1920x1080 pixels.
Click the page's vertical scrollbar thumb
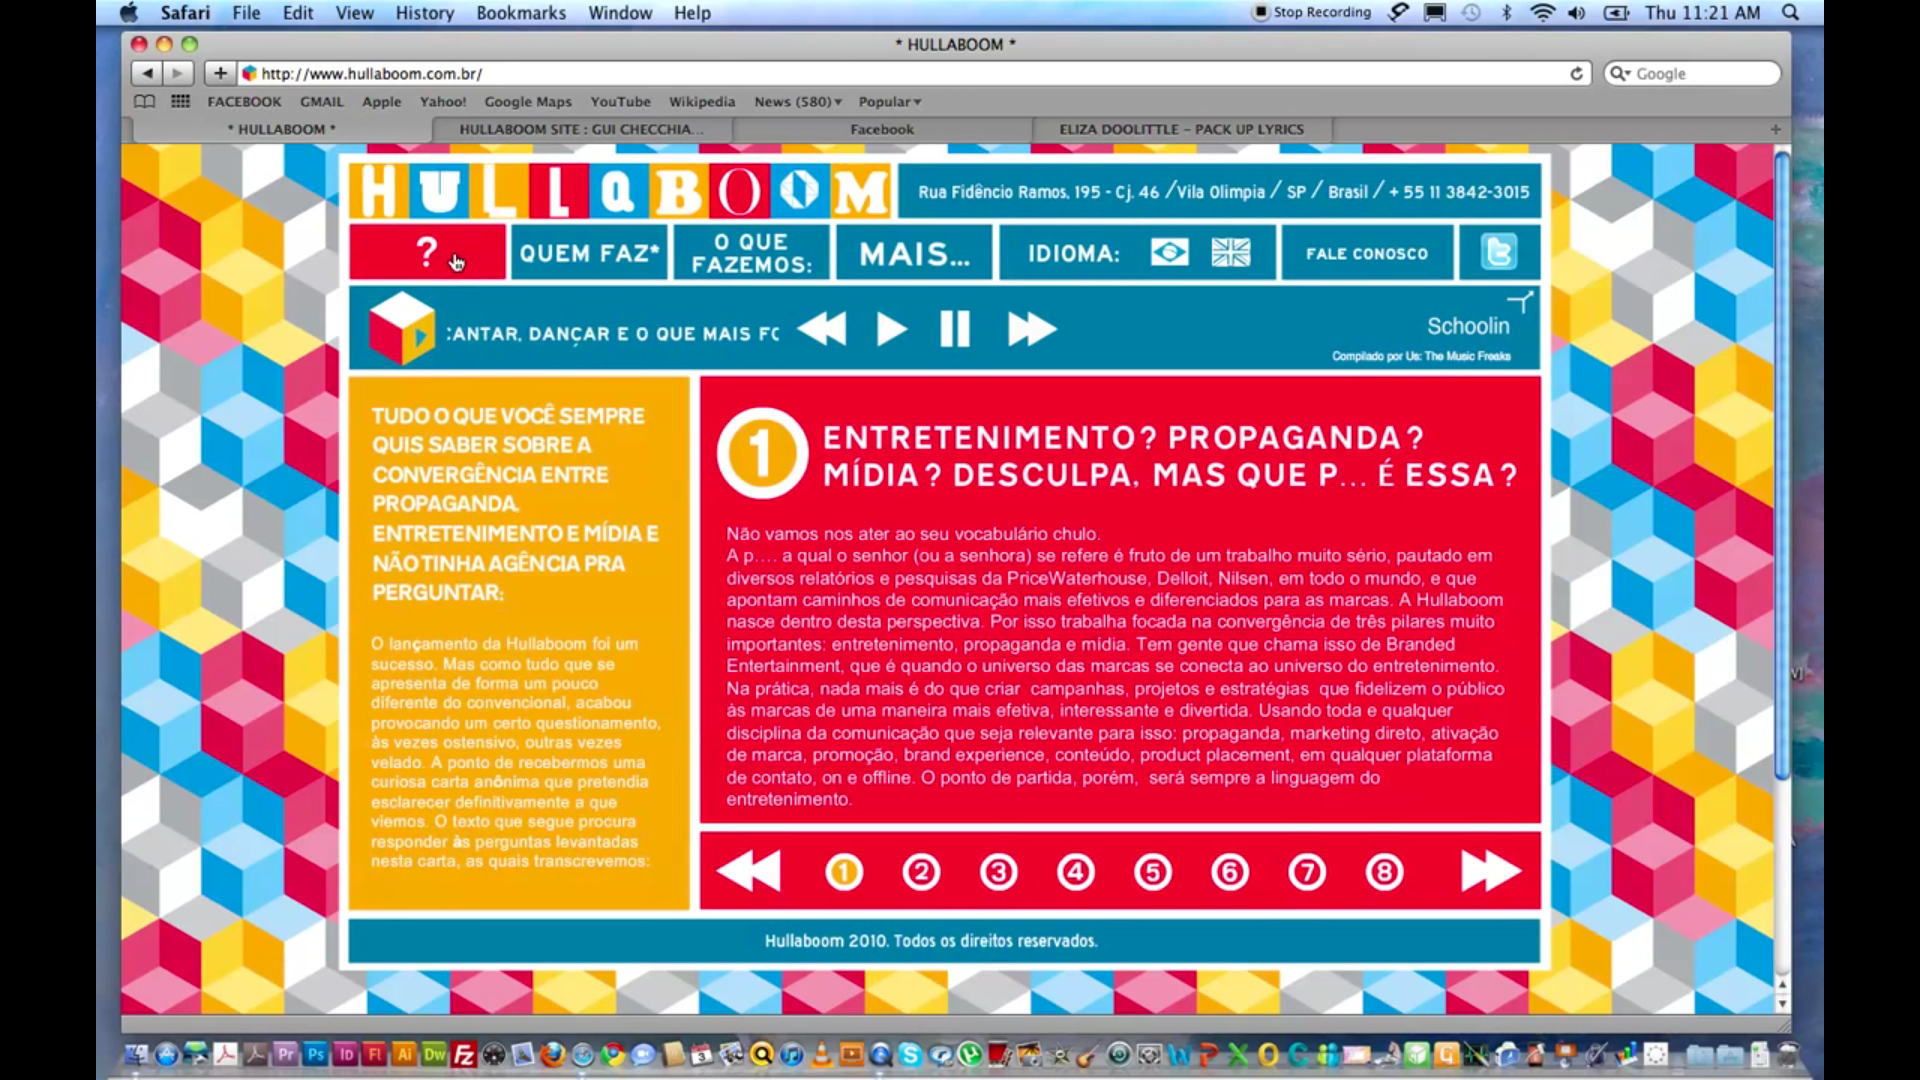(1781, 465)
